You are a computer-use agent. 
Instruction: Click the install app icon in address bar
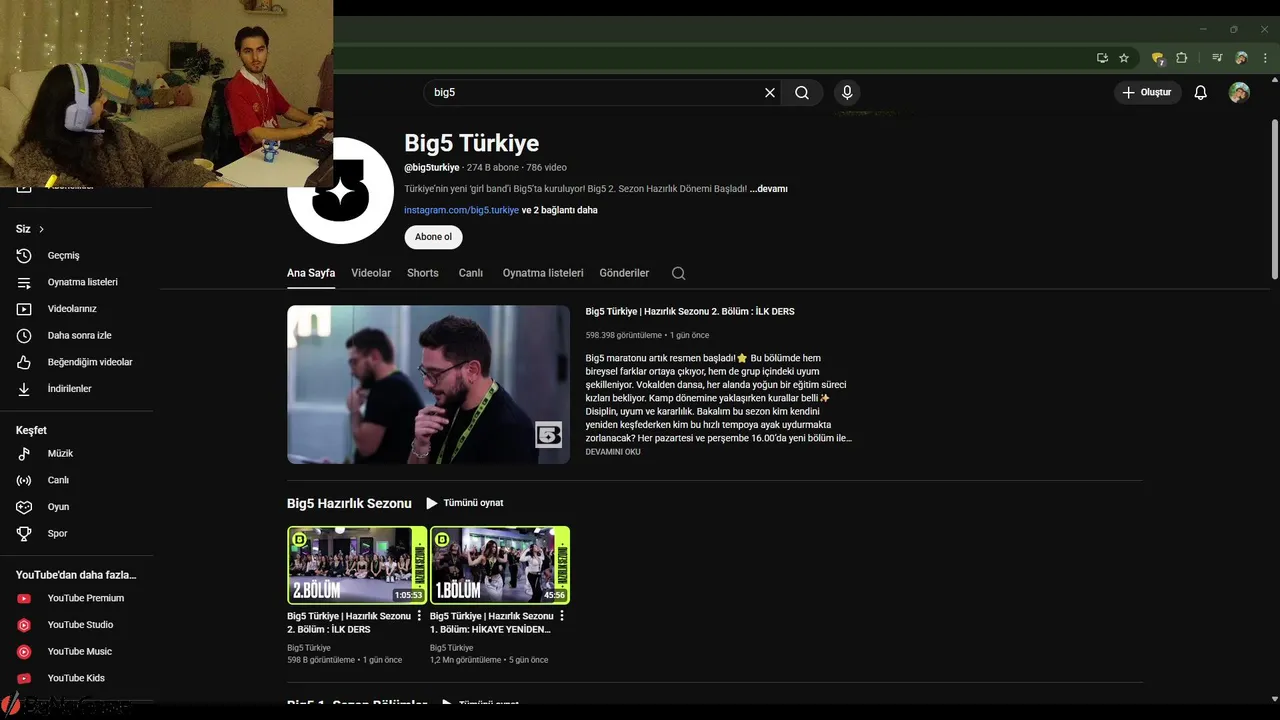point(1102,58)
